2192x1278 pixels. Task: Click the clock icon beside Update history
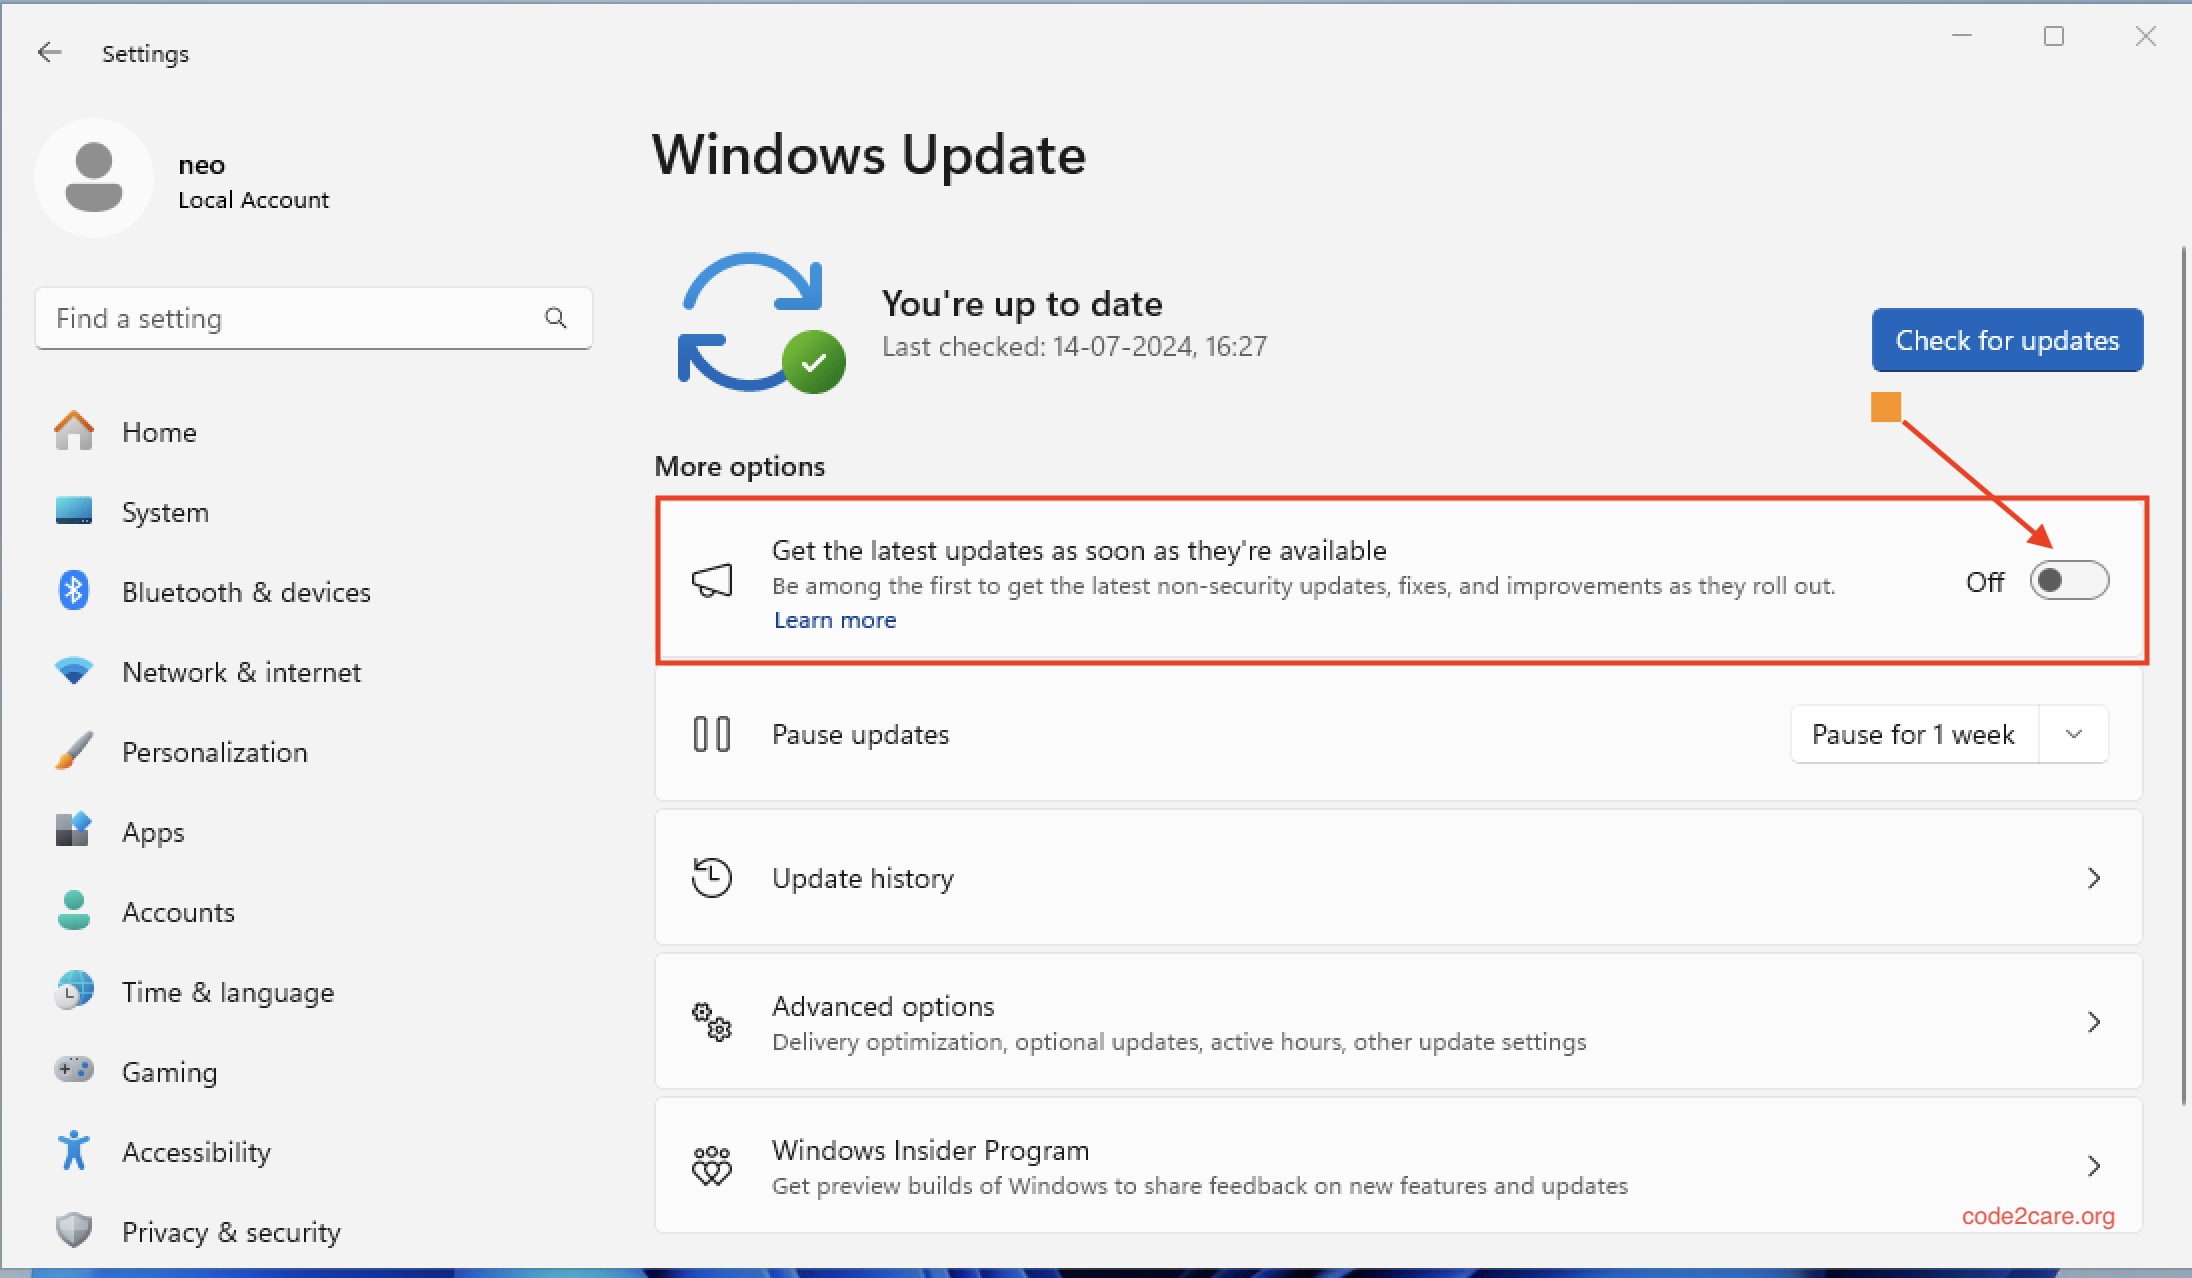pyautogui.click(x=711, y=877)
